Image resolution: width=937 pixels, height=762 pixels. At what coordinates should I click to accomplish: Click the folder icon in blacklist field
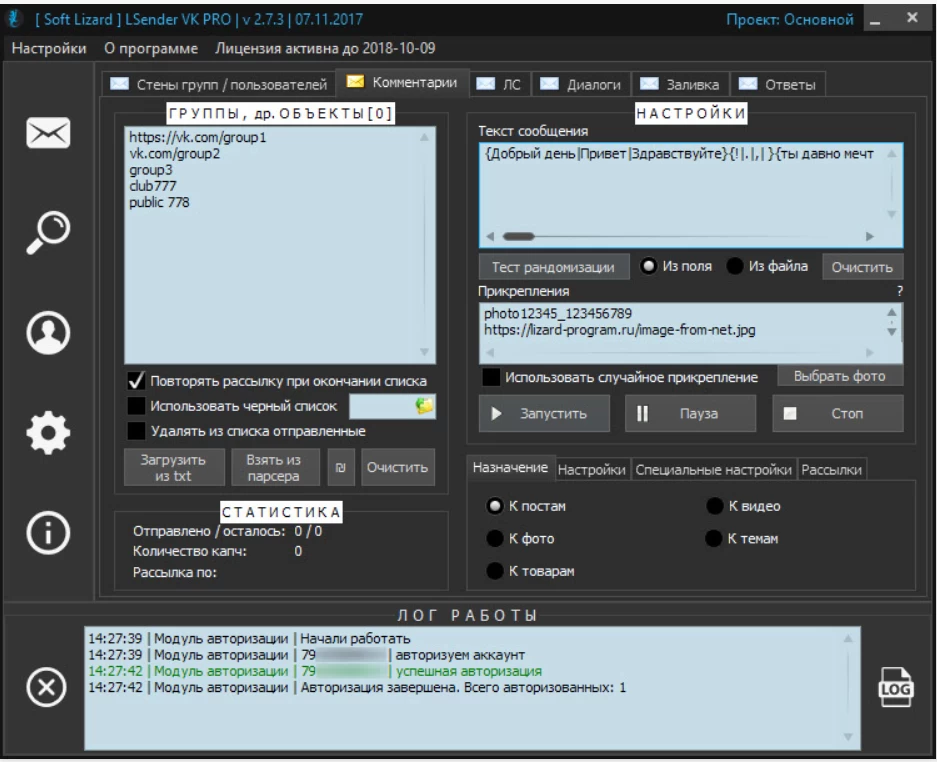(x=424, y=406)
